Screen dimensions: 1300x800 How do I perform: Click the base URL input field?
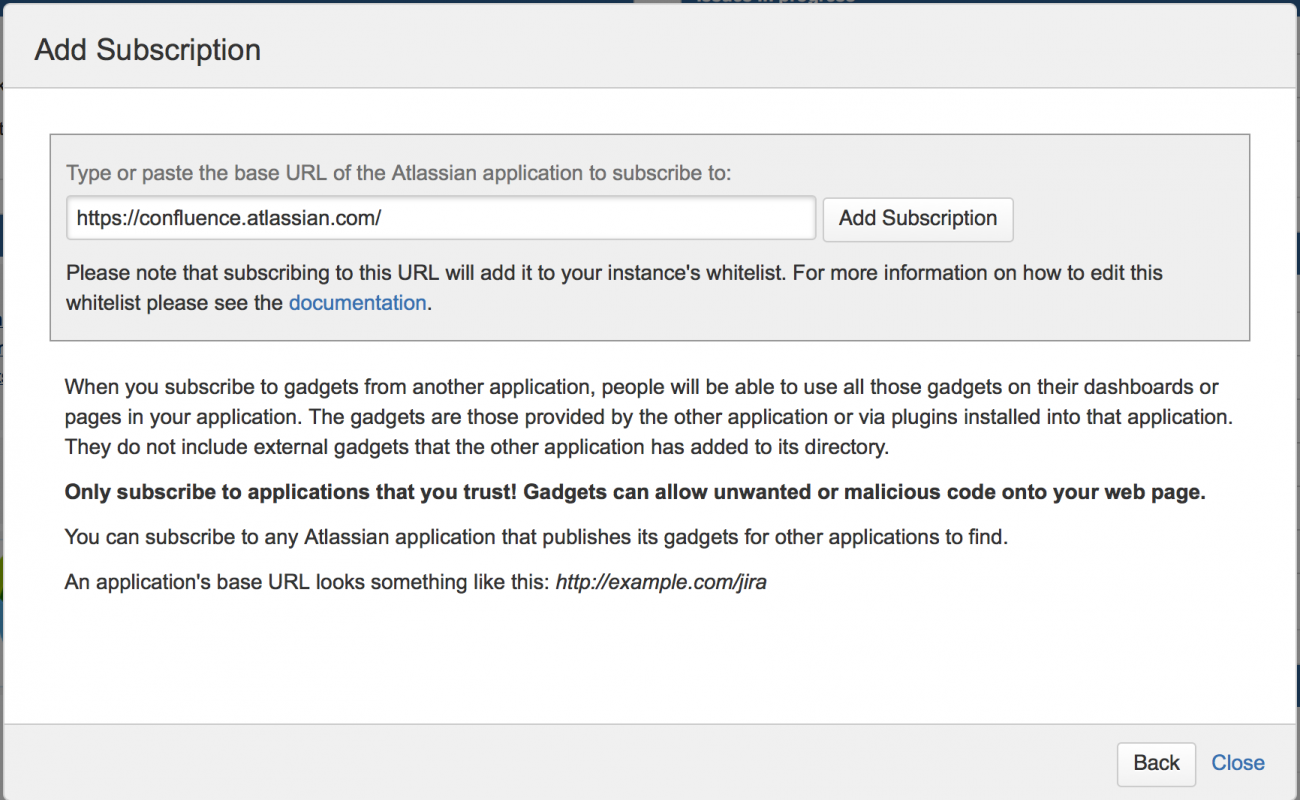pos(440,218)
